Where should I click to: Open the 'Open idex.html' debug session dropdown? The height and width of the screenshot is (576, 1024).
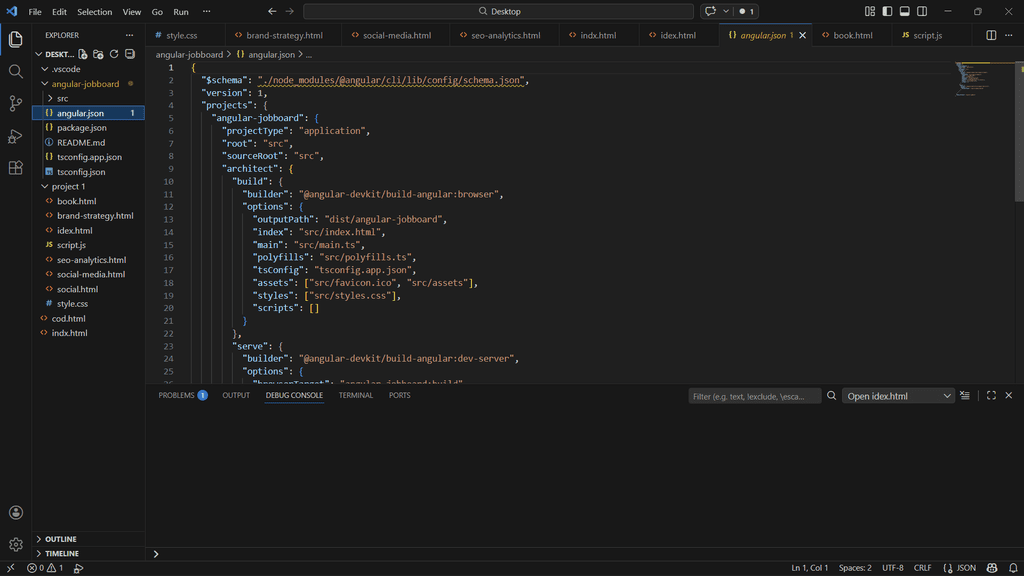pyautogui.click(x=898, y=396)
